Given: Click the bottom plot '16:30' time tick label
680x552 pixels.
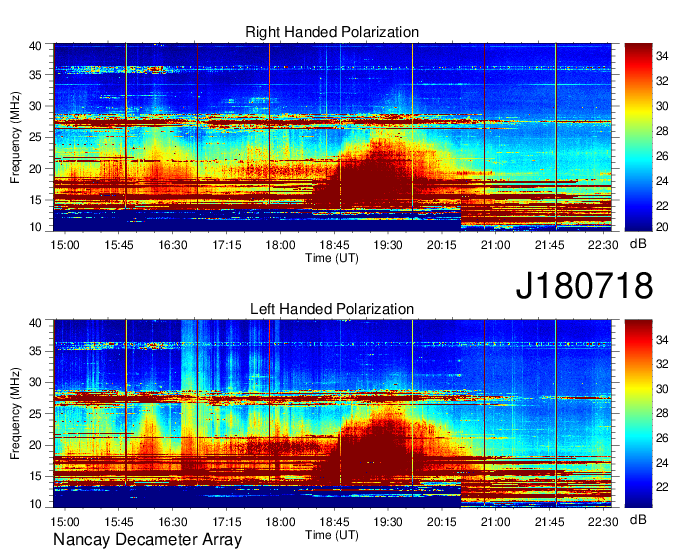Looking at the screenshot, I should (173, 522).
